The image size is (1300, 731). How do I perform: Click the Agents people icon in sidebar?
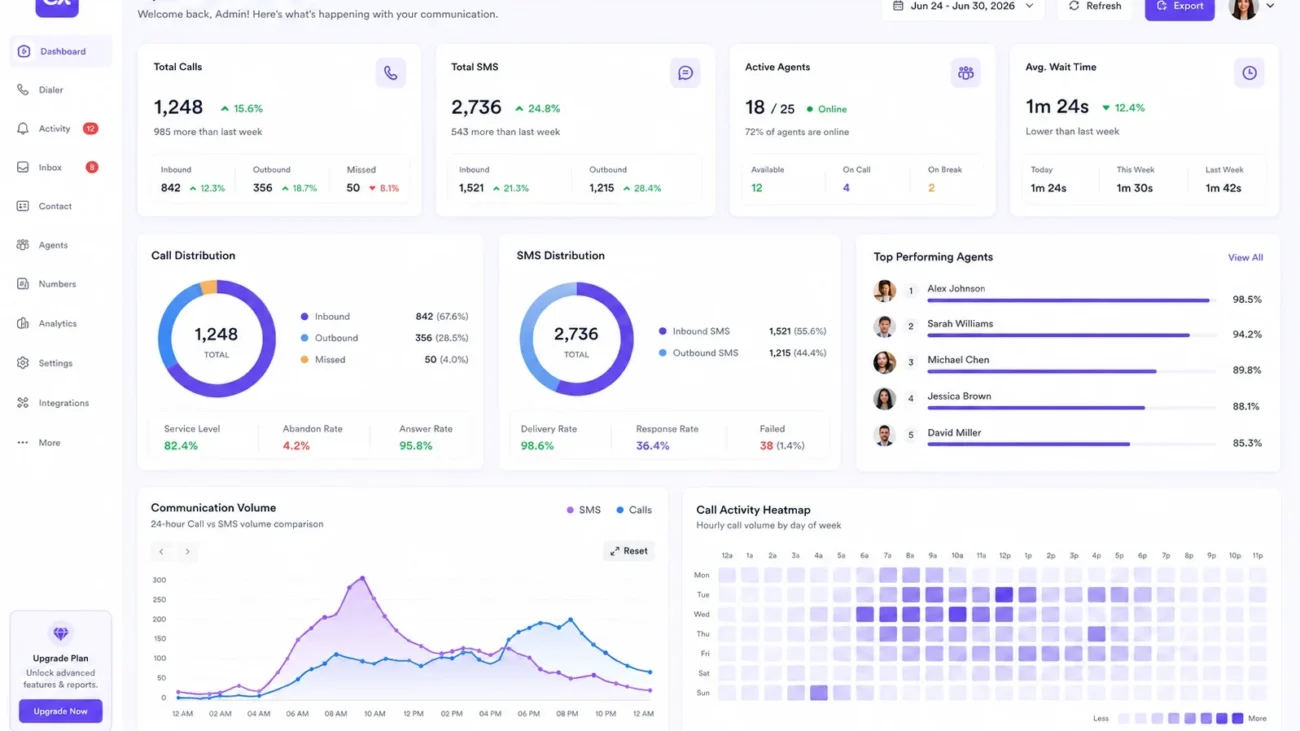[23, 245]
